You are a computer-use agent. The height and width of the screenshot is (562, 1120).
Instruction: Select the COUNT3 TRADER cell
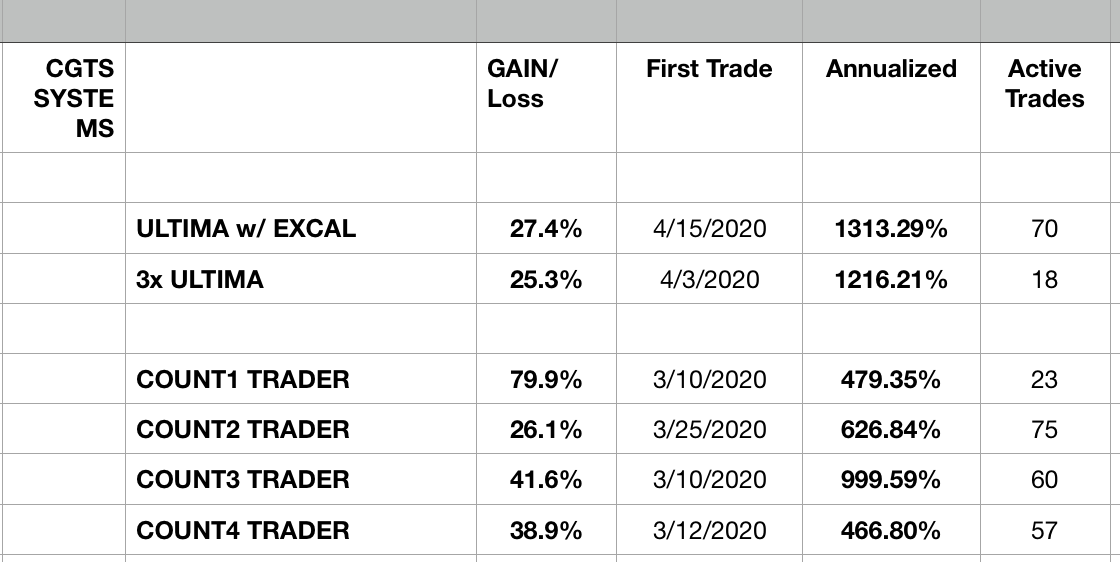pyautogui.click(x=243, y=480)
